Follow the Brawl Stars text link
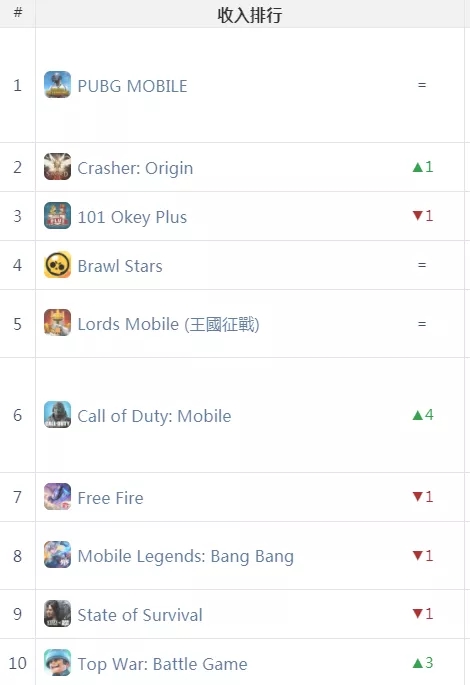Screen dimensions: 470x685 click(x=120, y=266)
